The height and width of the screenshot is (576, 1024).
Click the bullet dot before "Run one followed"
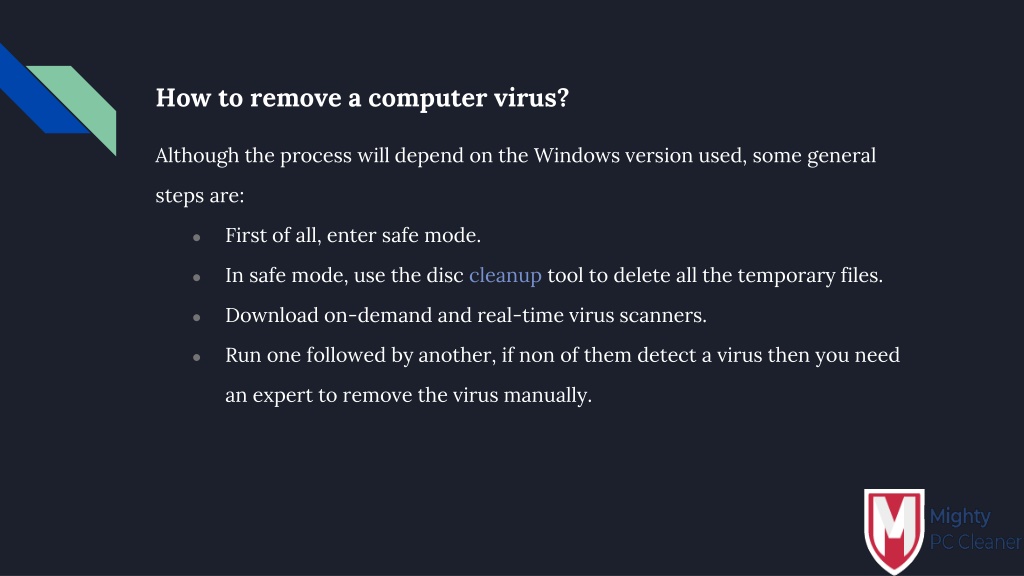[197, 357]
